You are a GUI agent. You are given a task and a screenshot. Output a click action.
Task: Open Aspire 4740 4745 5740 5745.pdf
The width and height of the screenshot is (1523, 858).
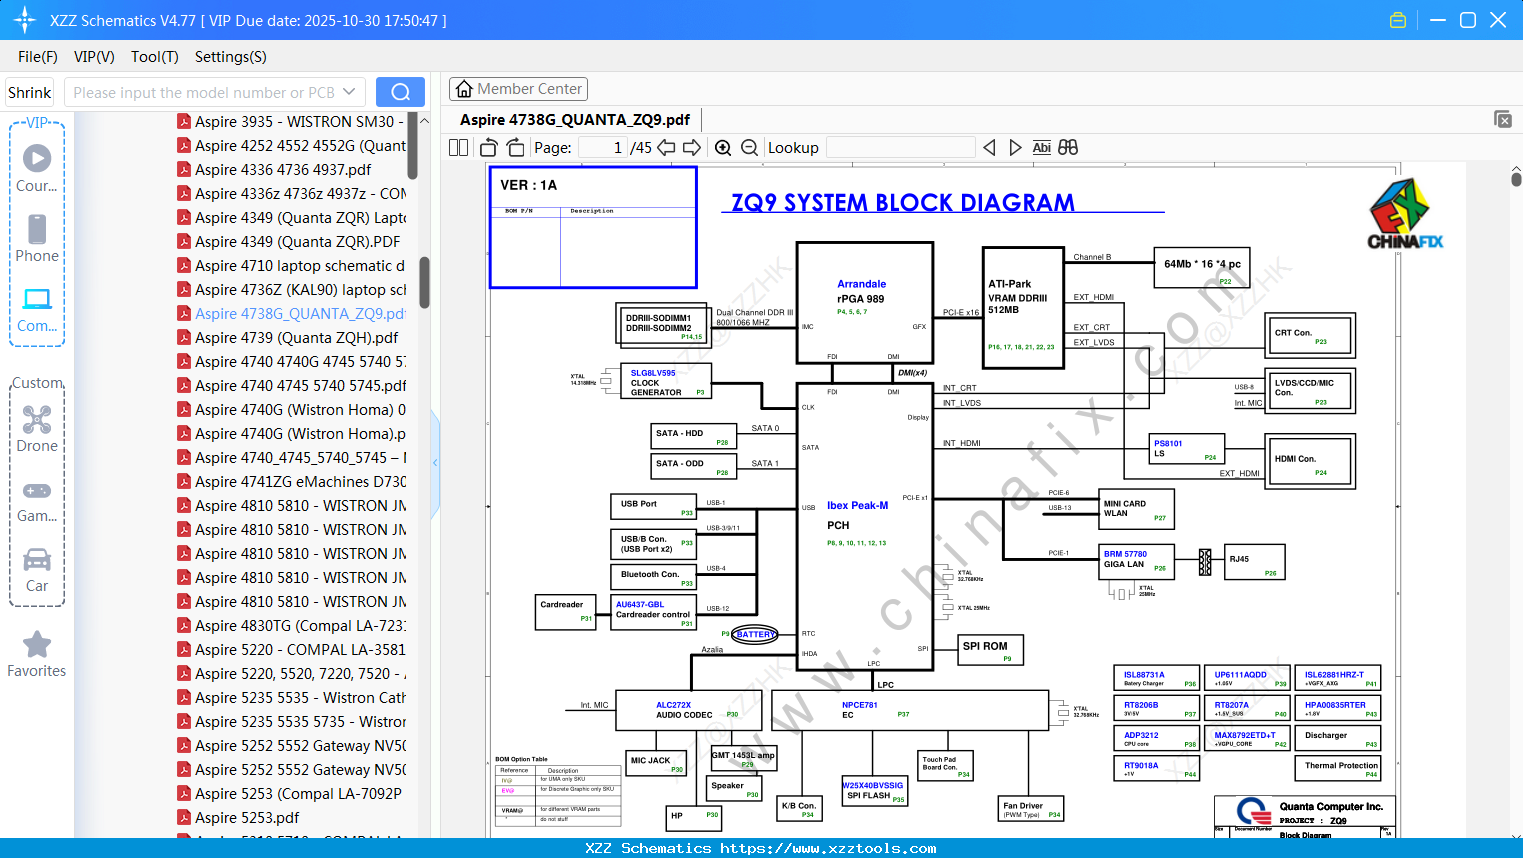(300, 385)
